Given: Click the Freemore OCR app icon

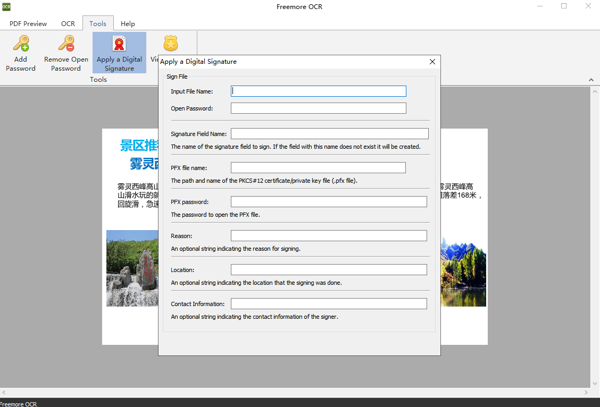Looking at the screenshot, I should [x=6, y=7].
